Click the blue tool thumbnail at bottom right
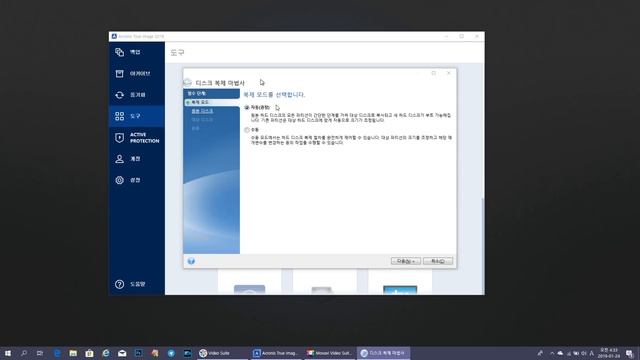 (400, 290)
